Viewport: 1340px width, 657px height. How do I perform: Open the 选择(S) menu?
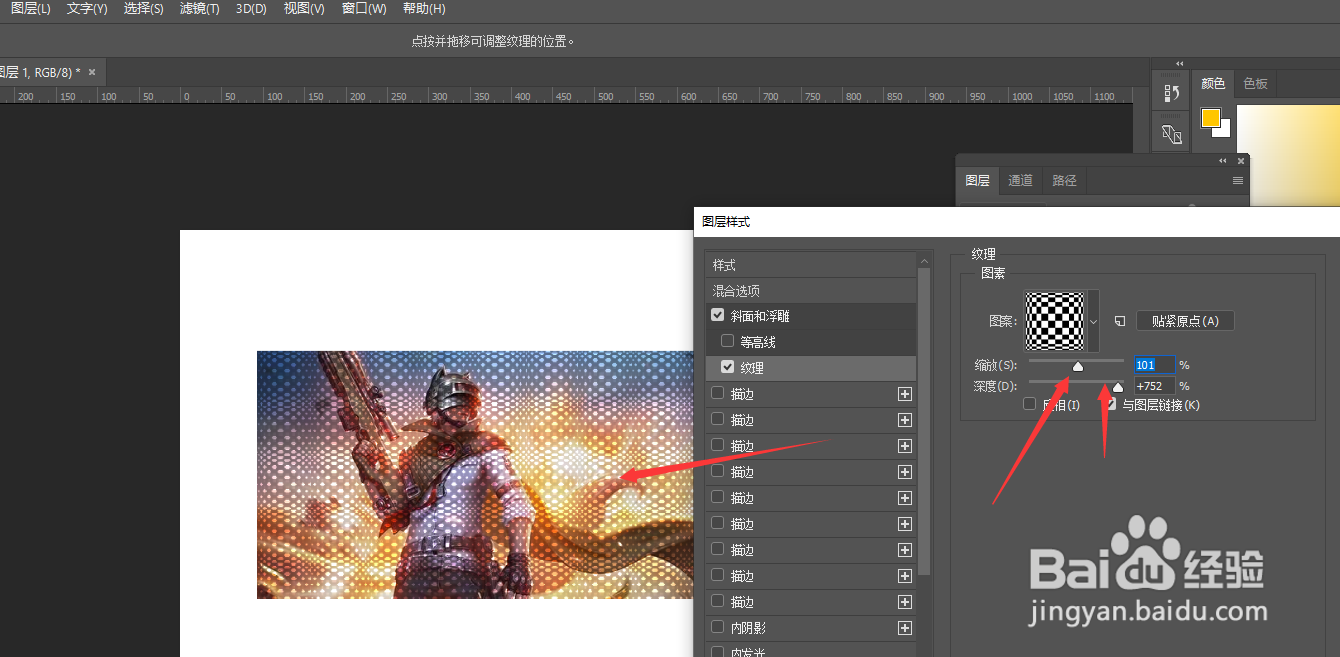point(144,9)
